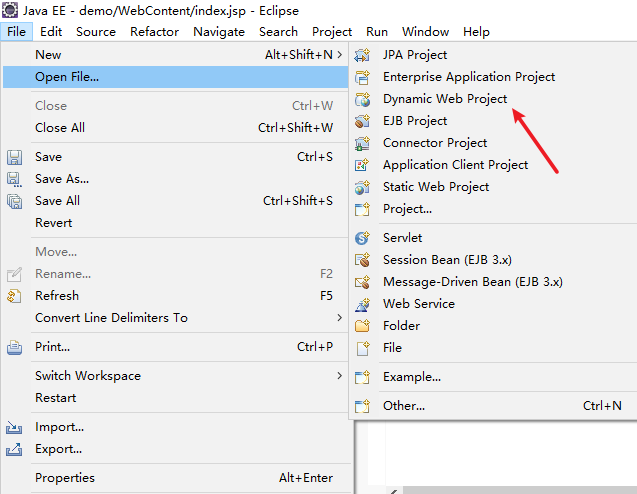Choose Enterprise Application Project label
Screen dimensions: 637x494
(x=469, y=77)
